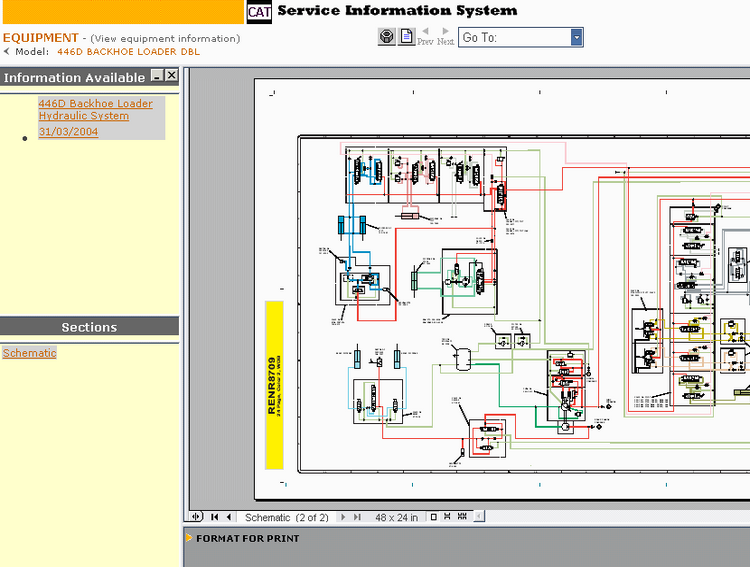Click the document page icon
The width and height of the screenshot is (750, 567).
[x=407, y=37]
